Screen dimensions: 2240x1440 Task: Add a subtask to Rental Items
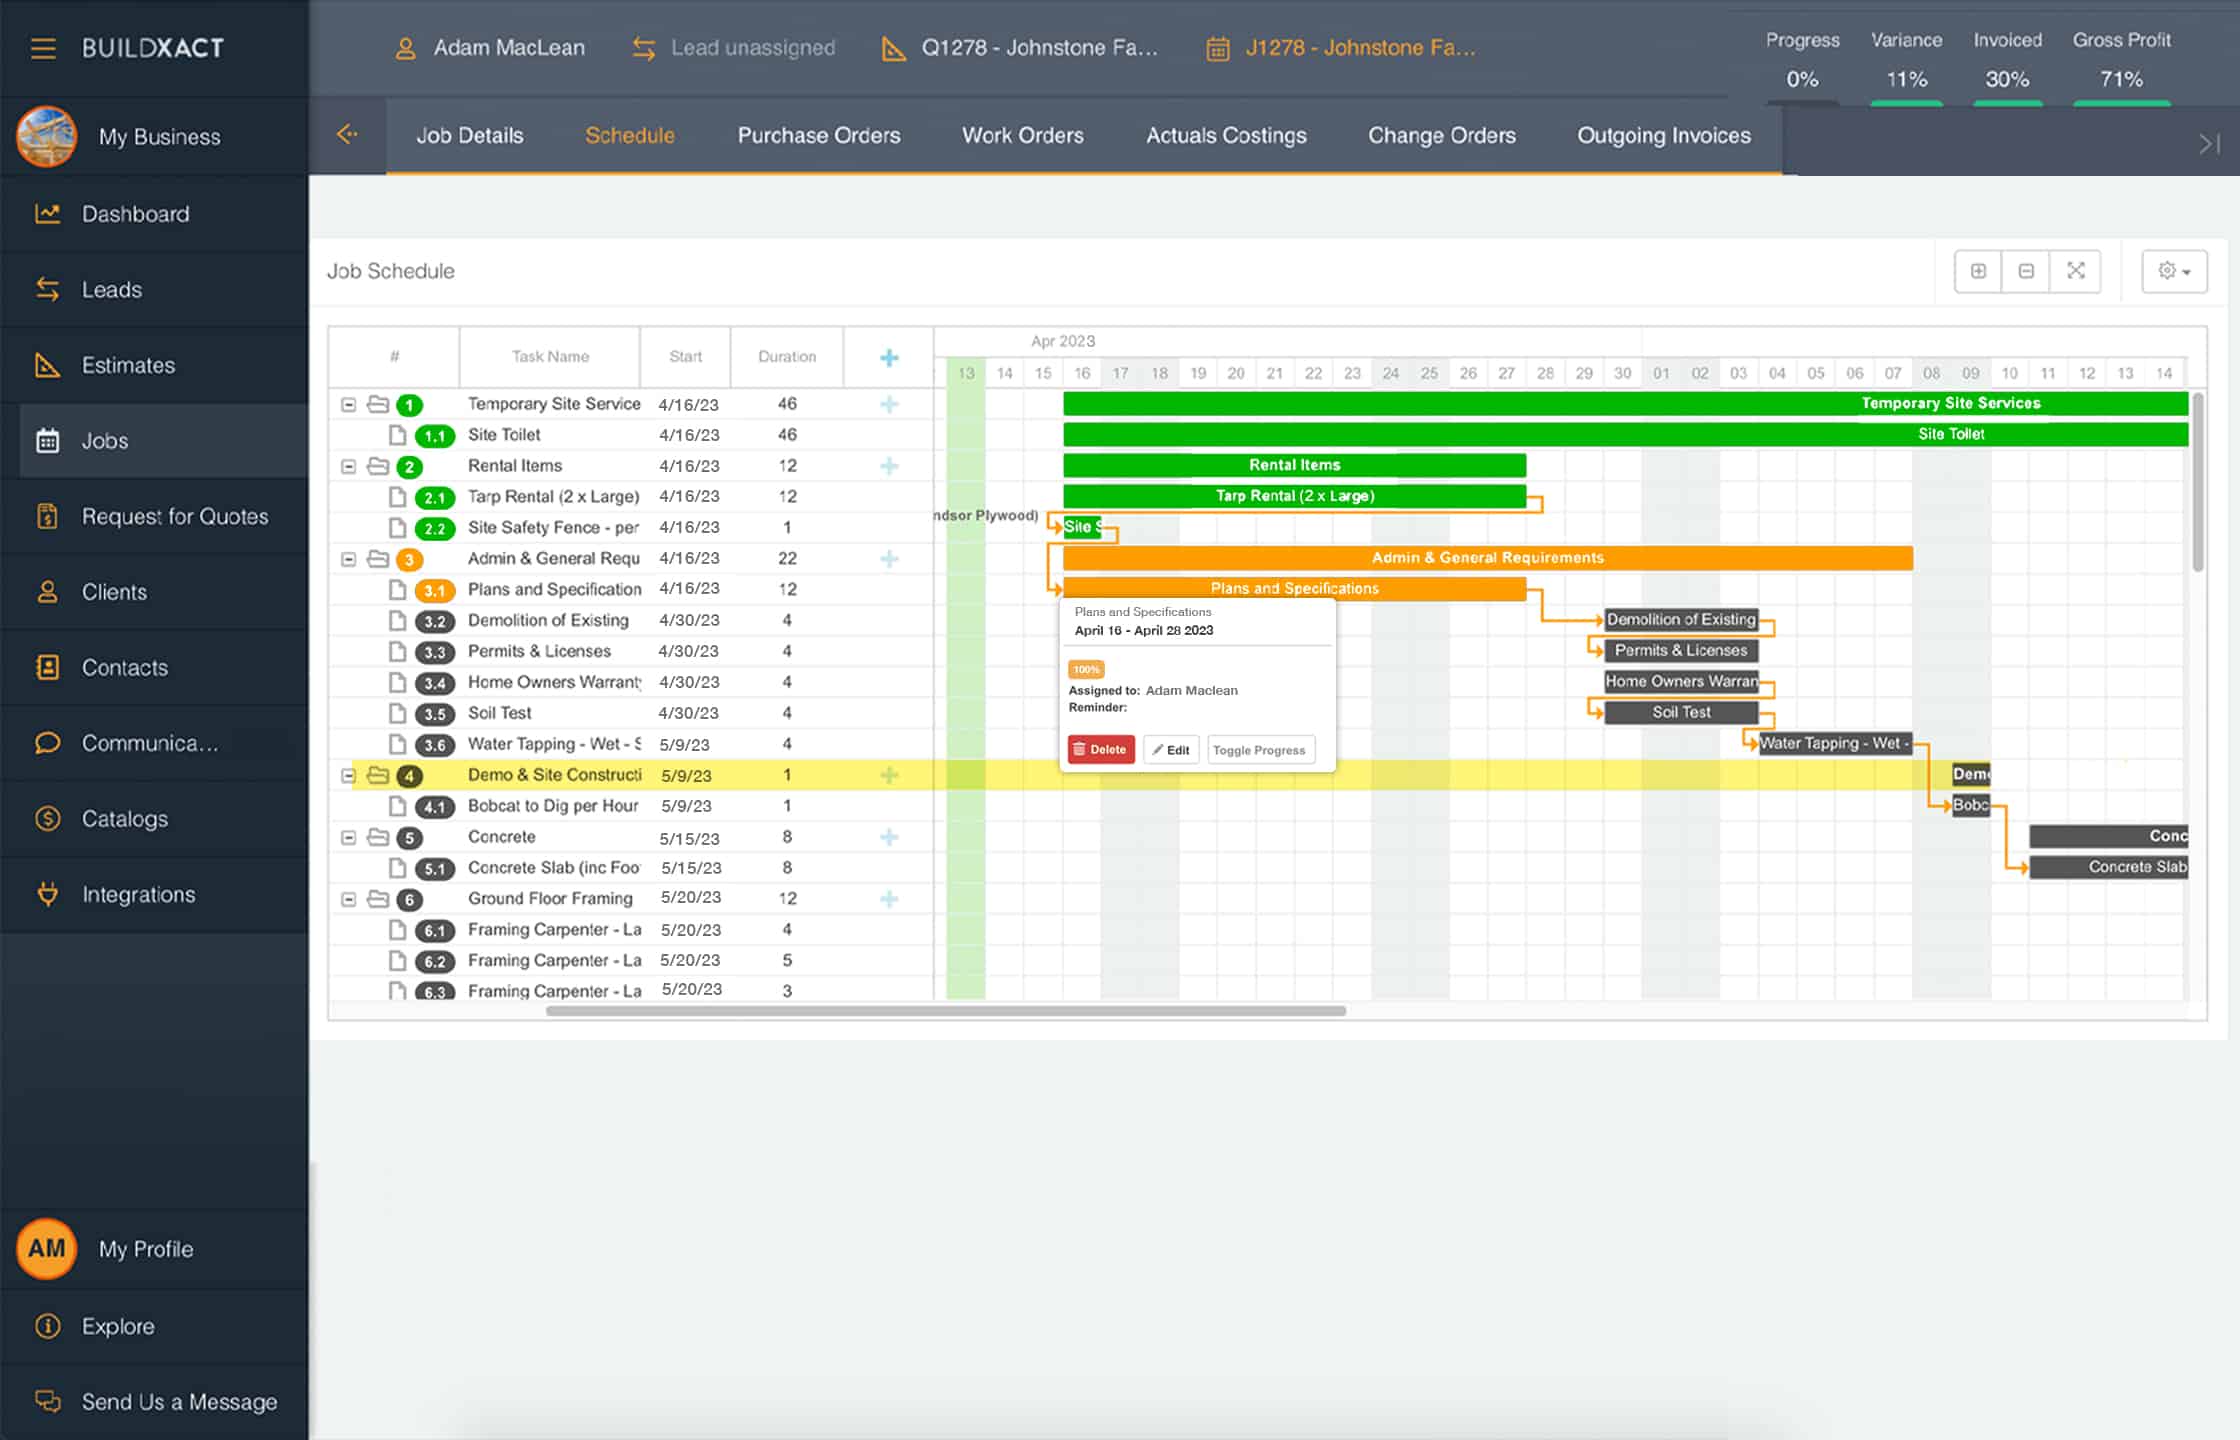[x=888, y=466]
